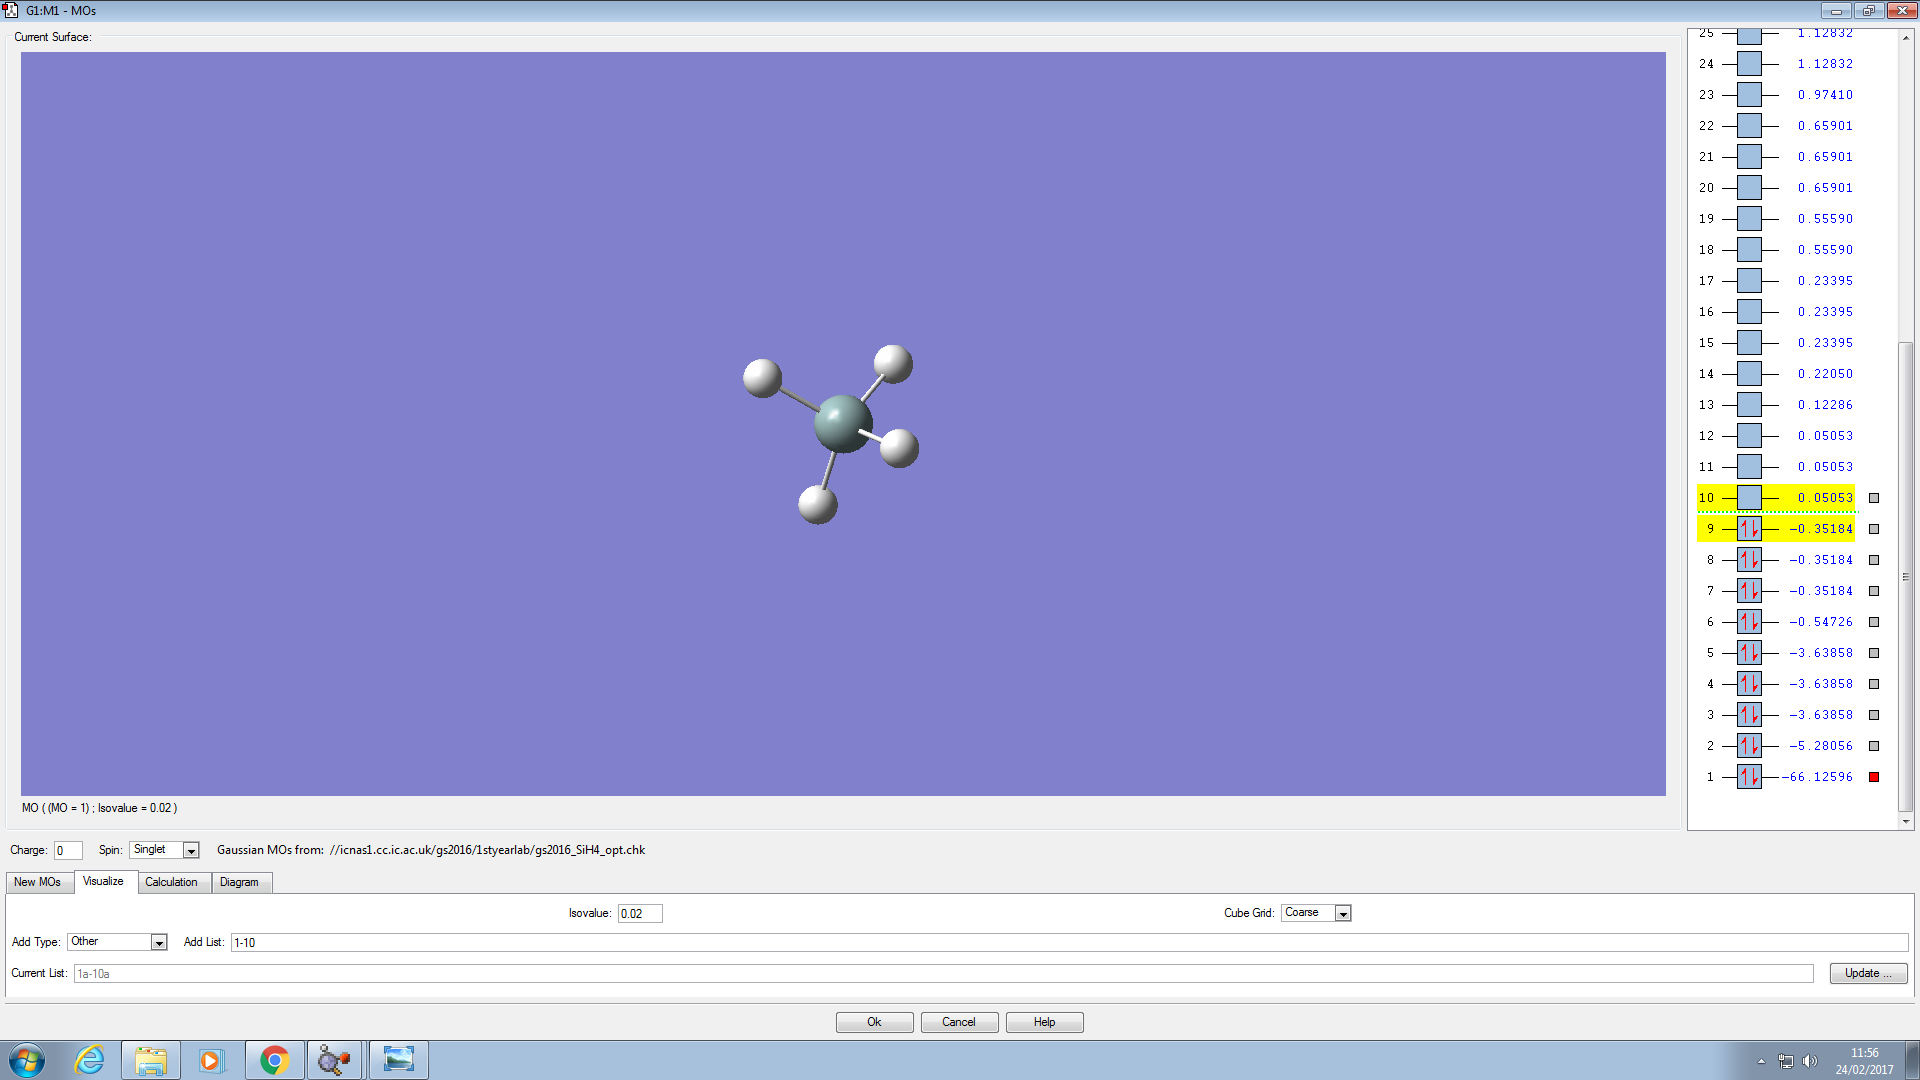Select the occupied orbital box for MO 6
Viewport: 1920px width, 1080px height.
1749,622
